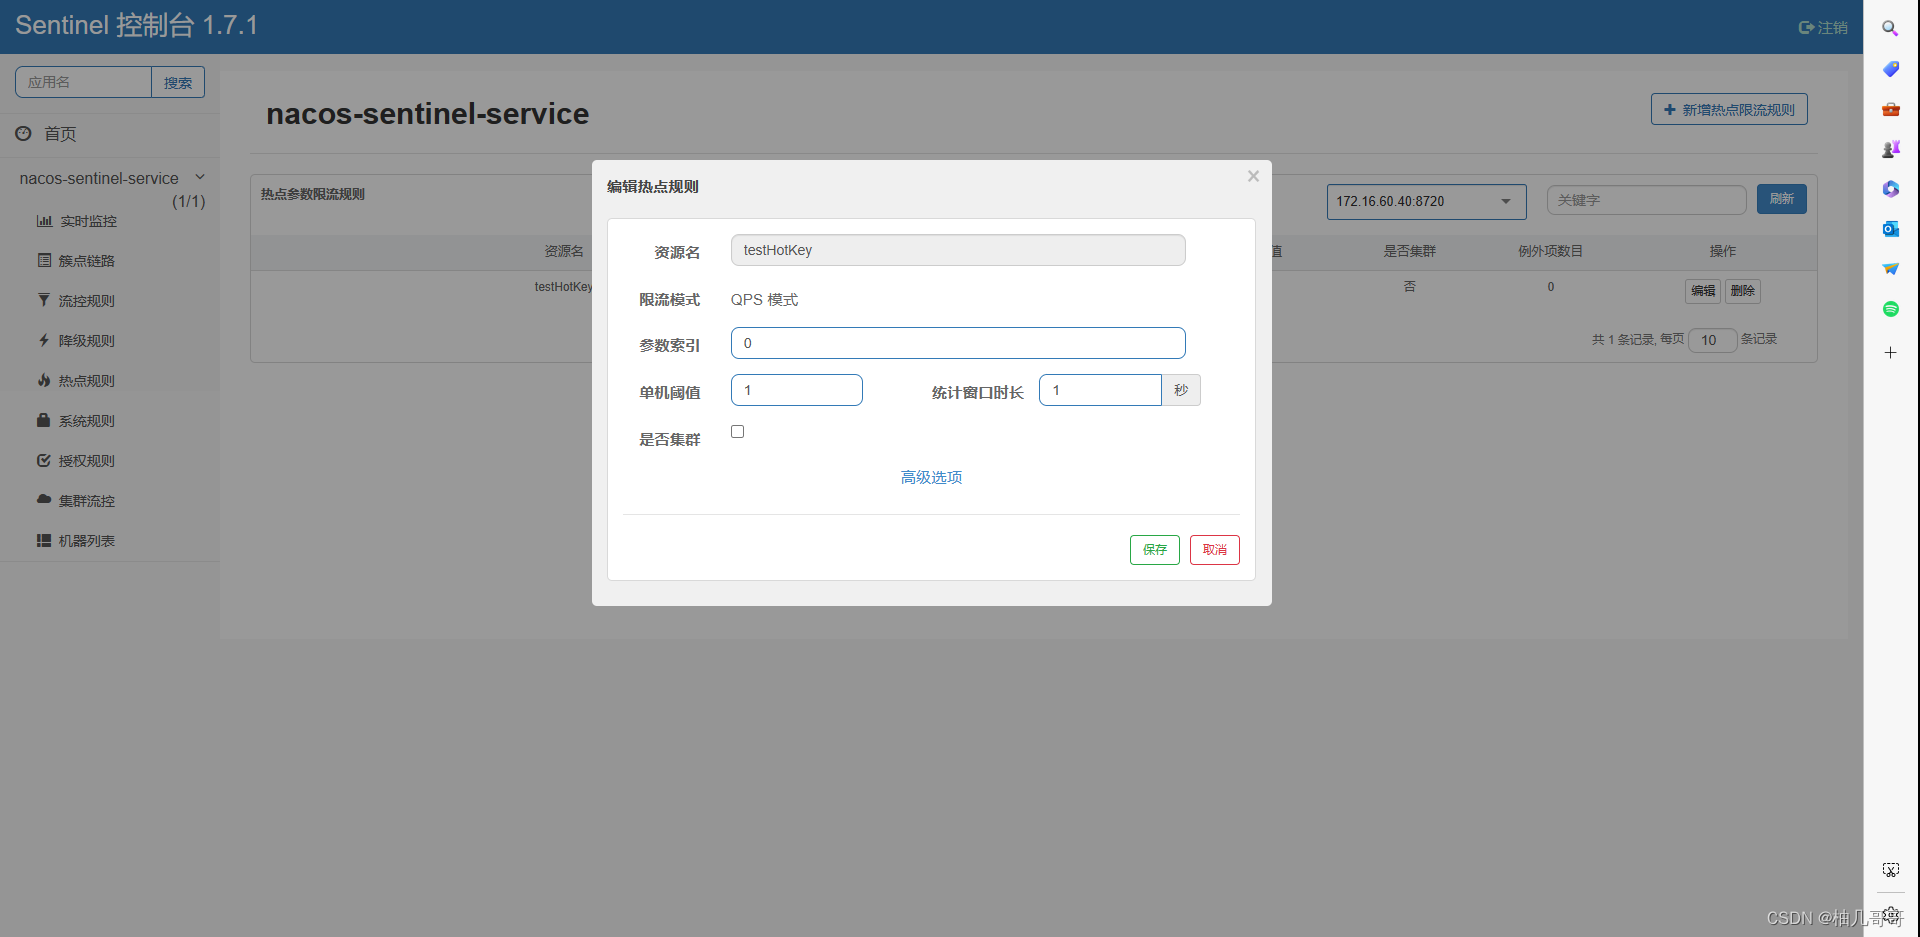The image size is (1920, 937).
Task: Open the chess pieces games icon in sidebar
Action: 1890,149
